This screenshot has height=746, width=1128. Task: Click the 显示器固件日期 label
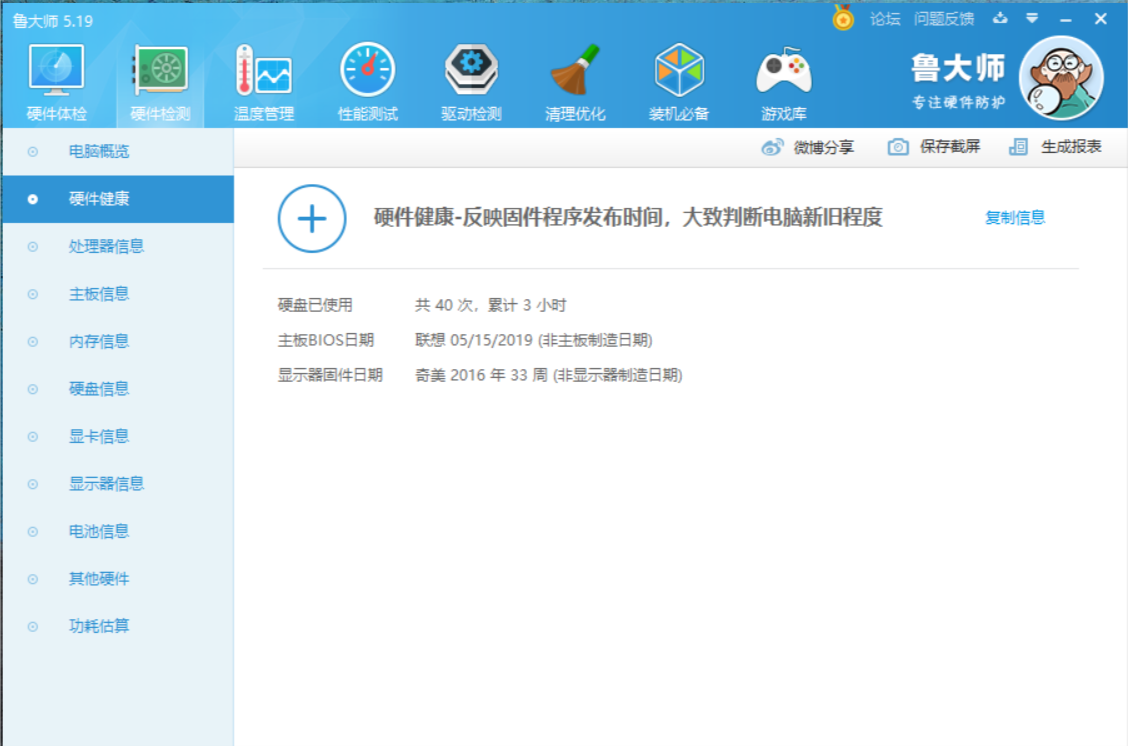(x=330, y=376)
